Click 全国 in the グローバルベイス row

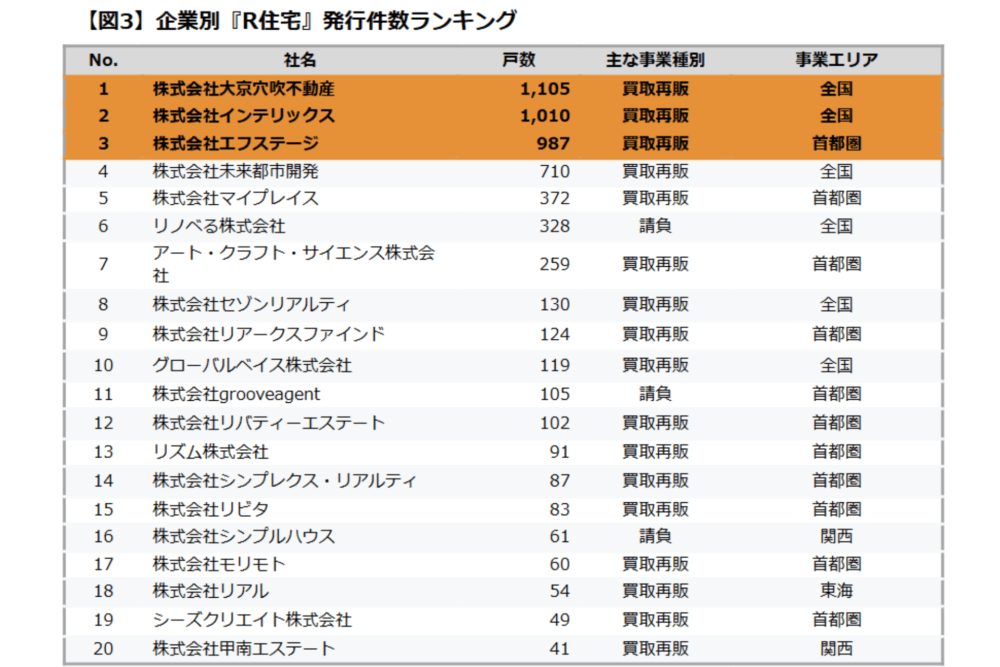point(836,365)
